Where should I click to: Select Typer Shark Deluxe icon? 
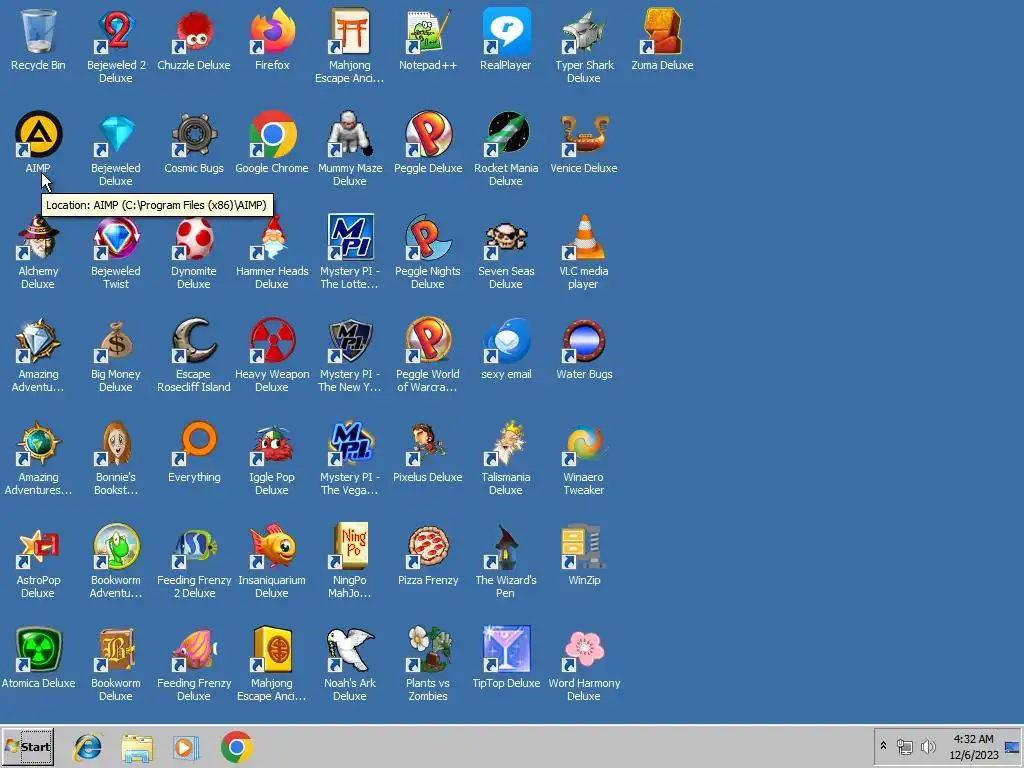(x=584, y=31)
